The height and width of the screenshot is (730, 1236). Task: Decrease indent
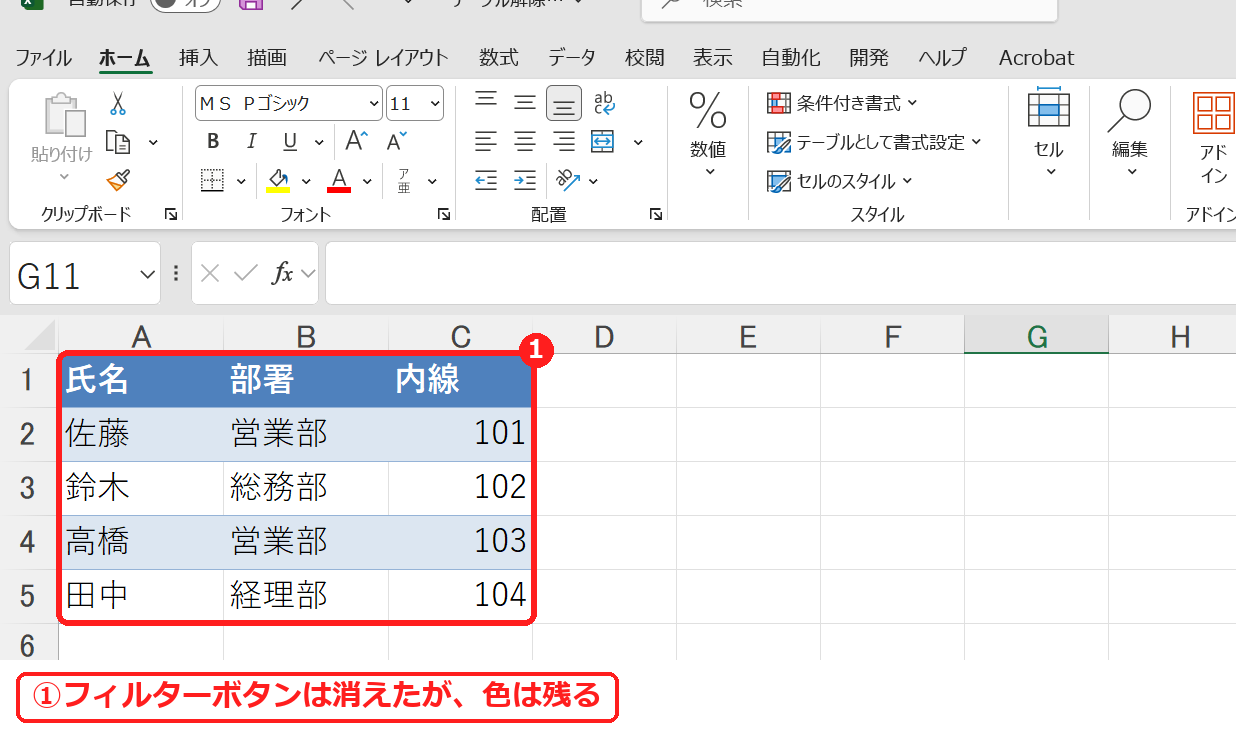pyautogui.click(x=486, y=180)
